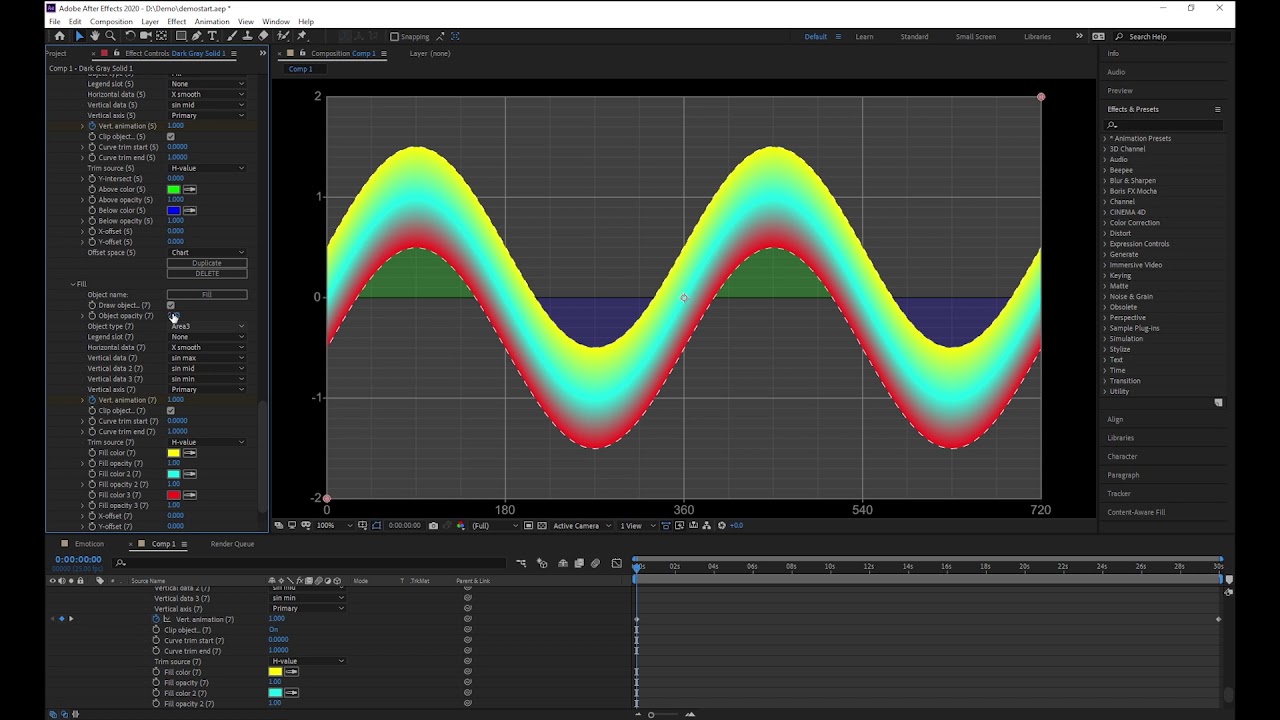Click Fill color 3 (7) red swatch
Screen dimensions: 1280x720
click(174, 495)
